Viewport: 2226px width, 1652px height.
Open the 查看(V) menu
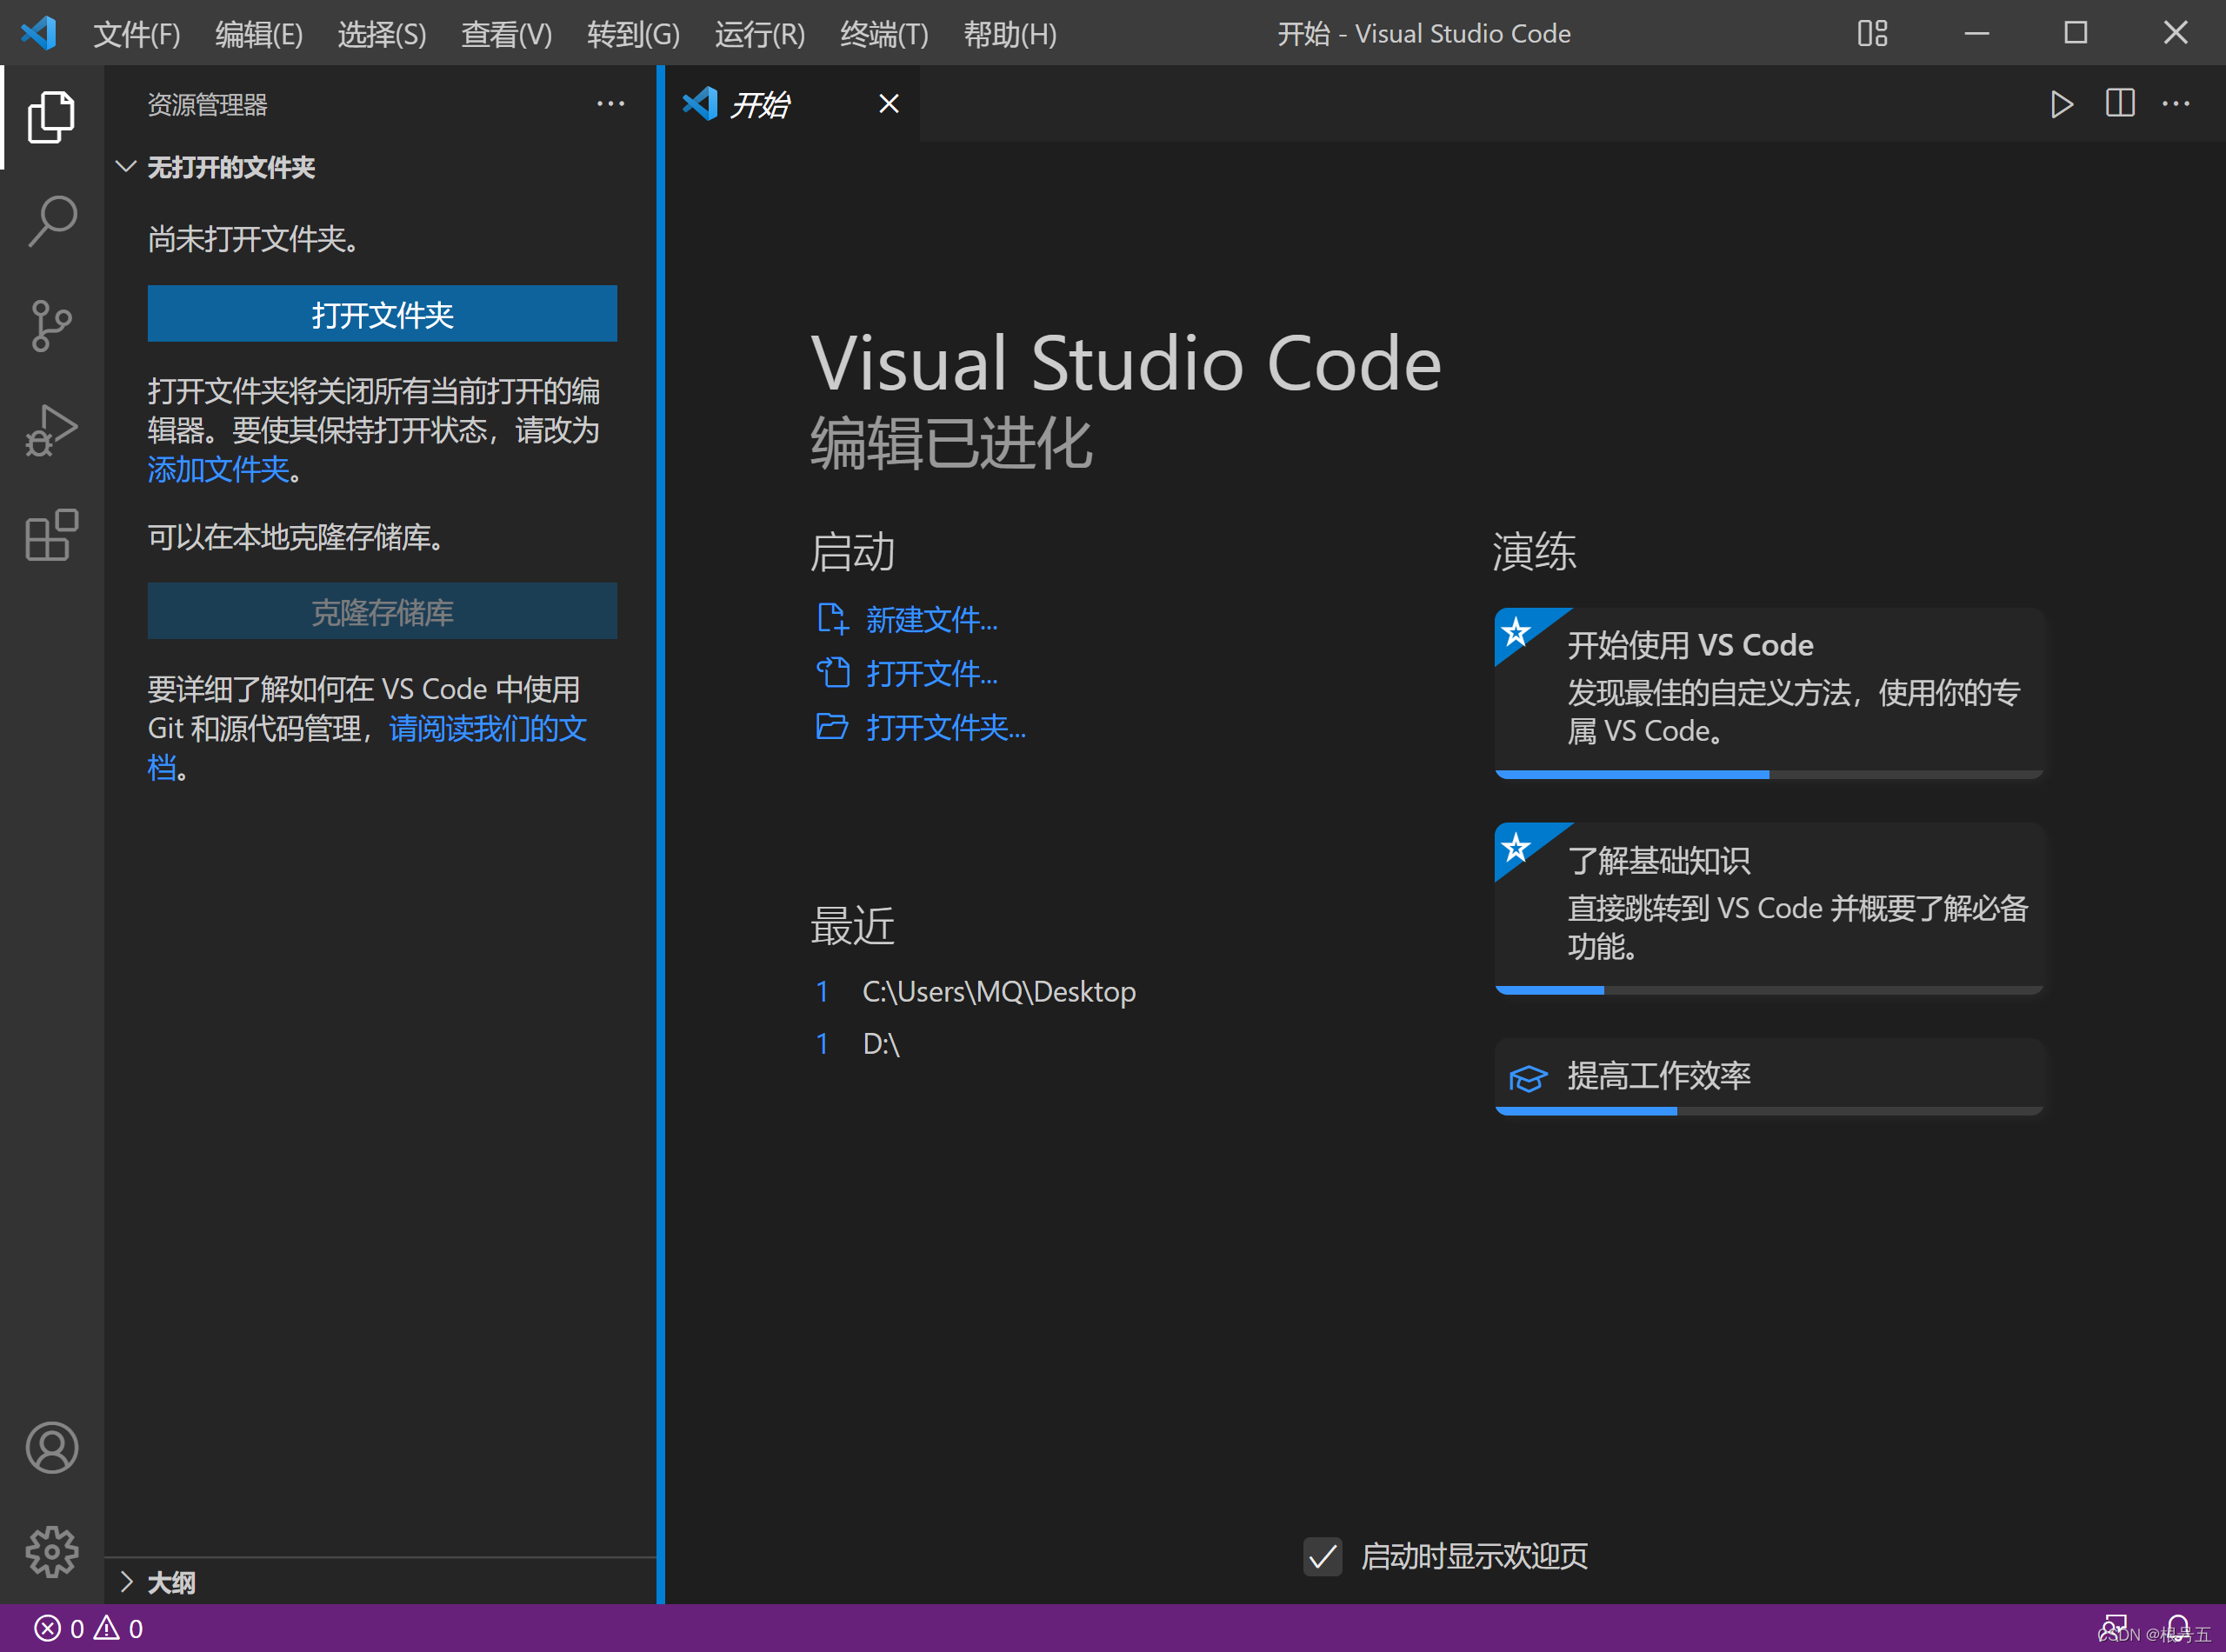click(506, 34)
